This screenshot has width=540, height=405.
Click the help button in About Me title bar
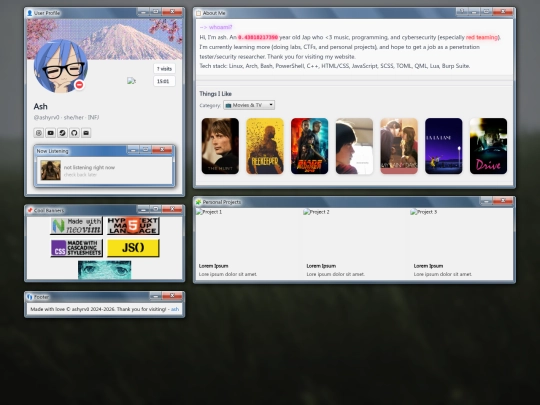[462, 11]
